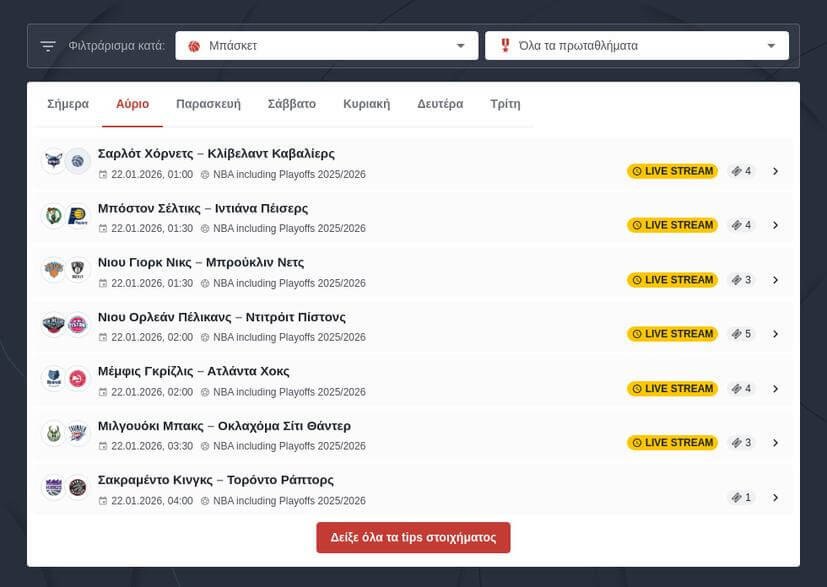
Task: Click LIVE STREAM badge on Knicks – Nets row
Action: click(672, 280)
